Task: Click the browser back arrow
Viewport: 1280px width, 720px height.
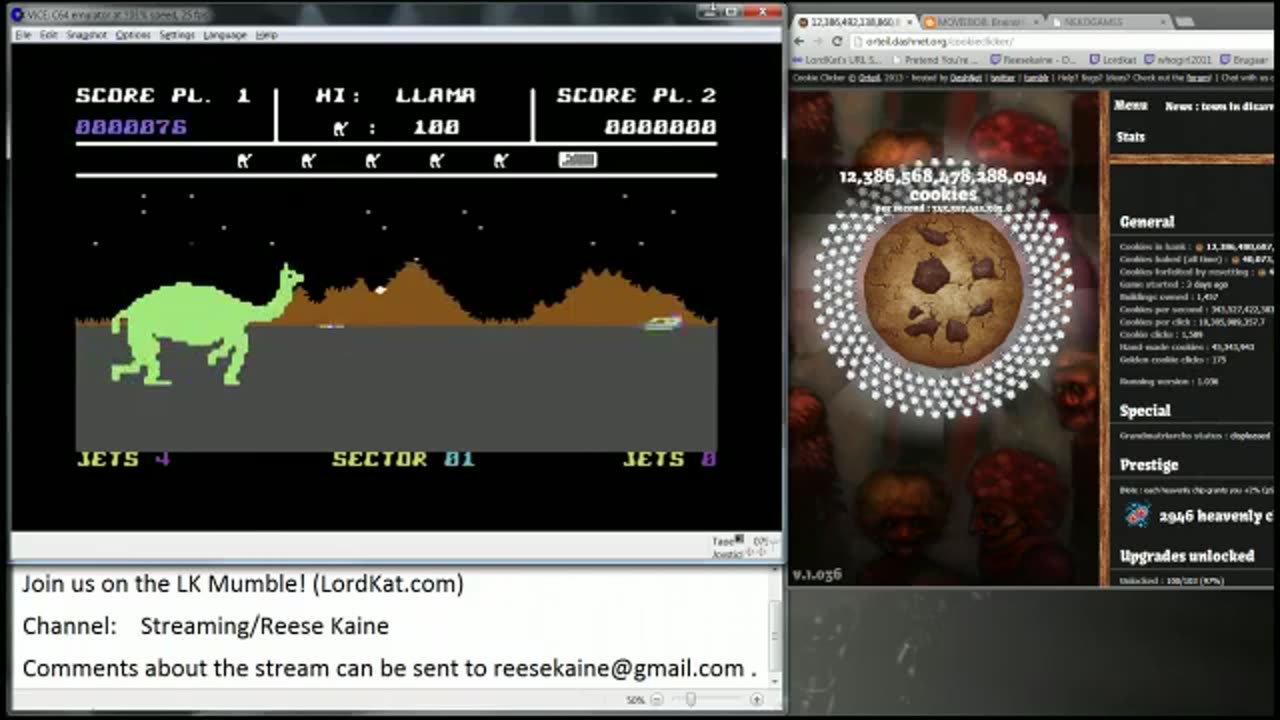Action: [x=799, y=41]
